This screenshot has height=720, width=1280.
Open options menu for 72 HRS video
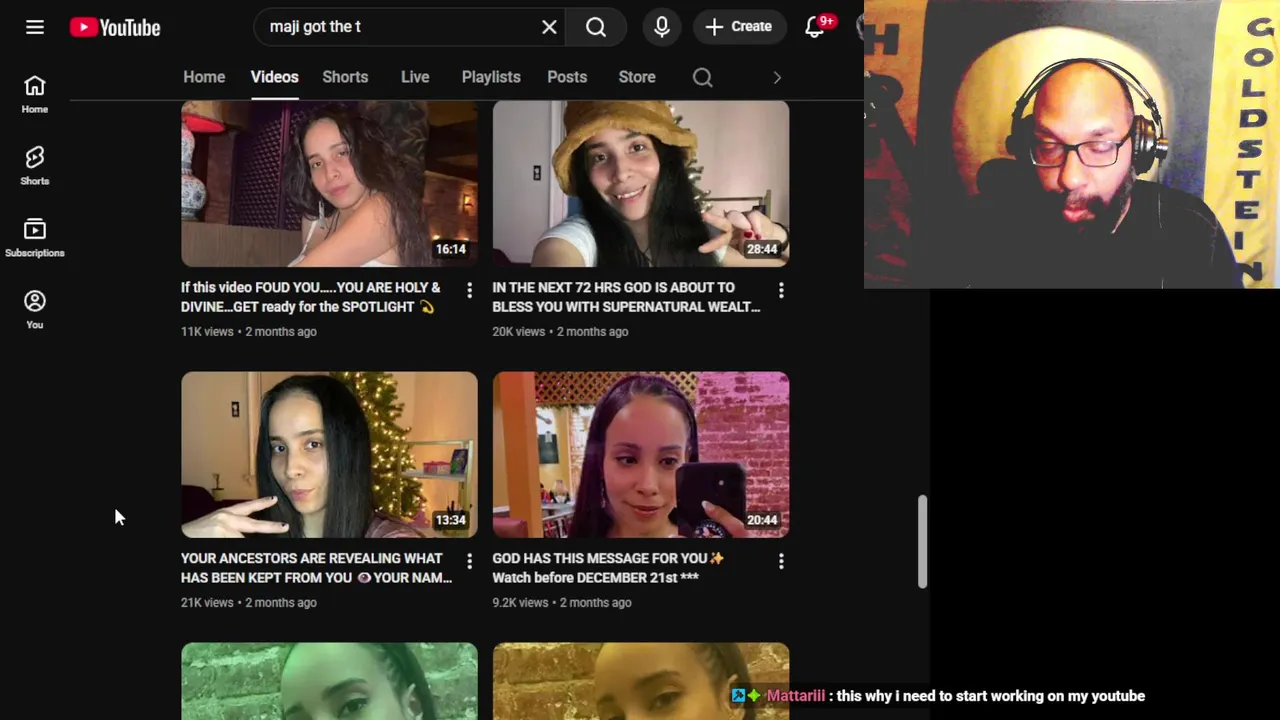pos(781,290)
